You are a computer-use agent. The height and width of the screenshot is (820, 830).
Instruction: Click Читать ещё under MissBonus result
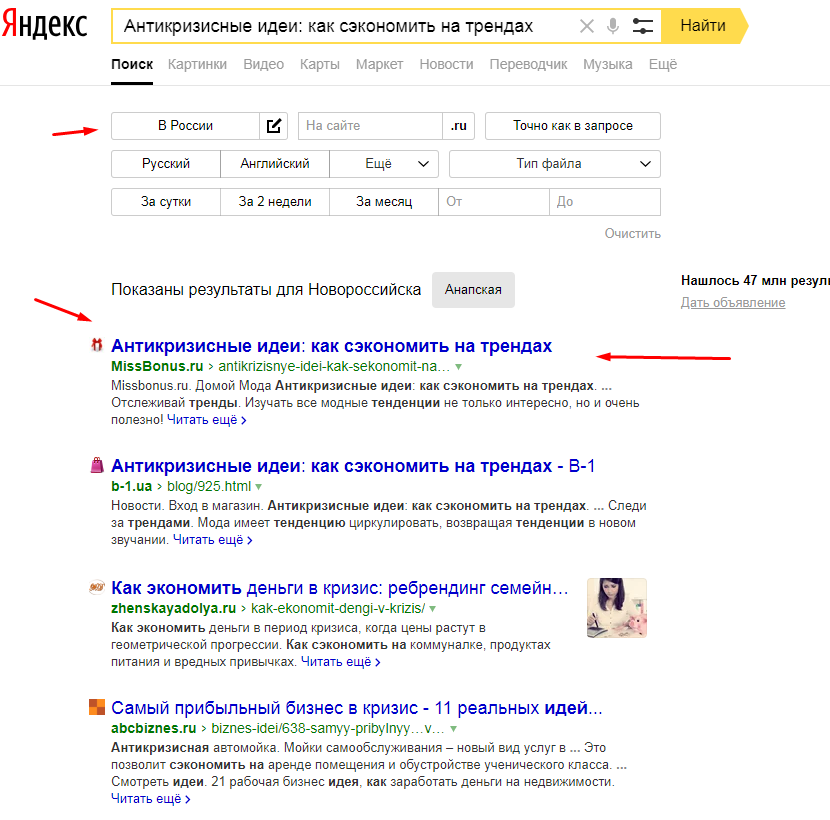pos(206,420)
